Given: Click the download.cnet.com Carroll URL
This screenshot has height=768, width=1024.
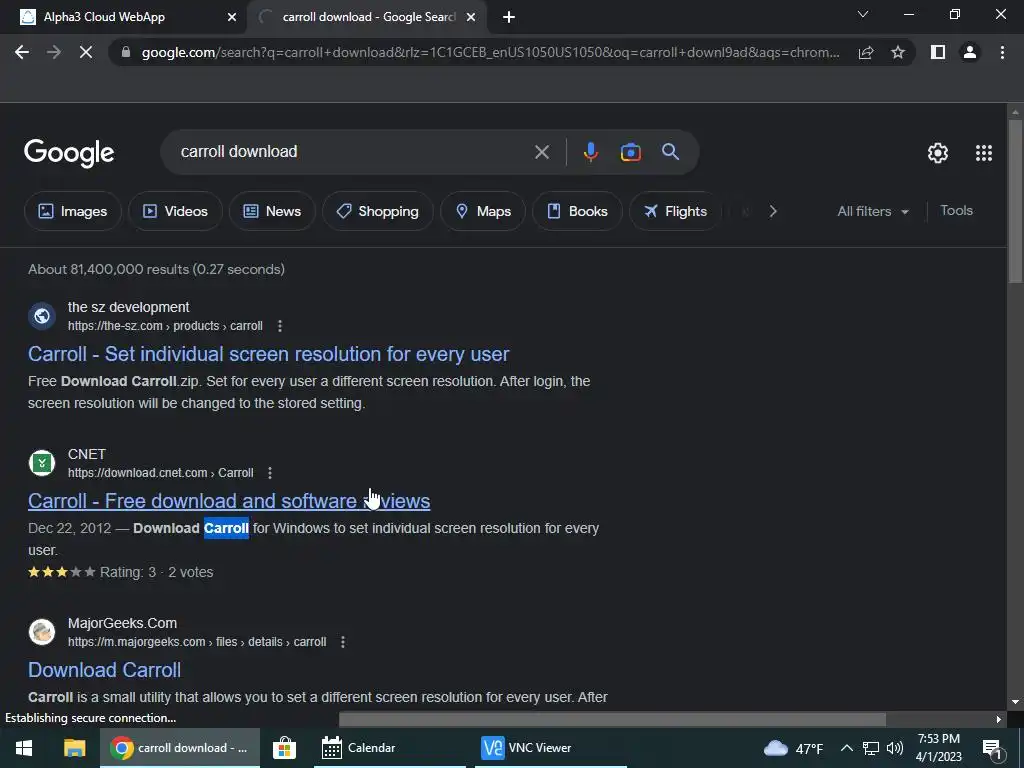Looking at the screenshot, I should 161,473.
